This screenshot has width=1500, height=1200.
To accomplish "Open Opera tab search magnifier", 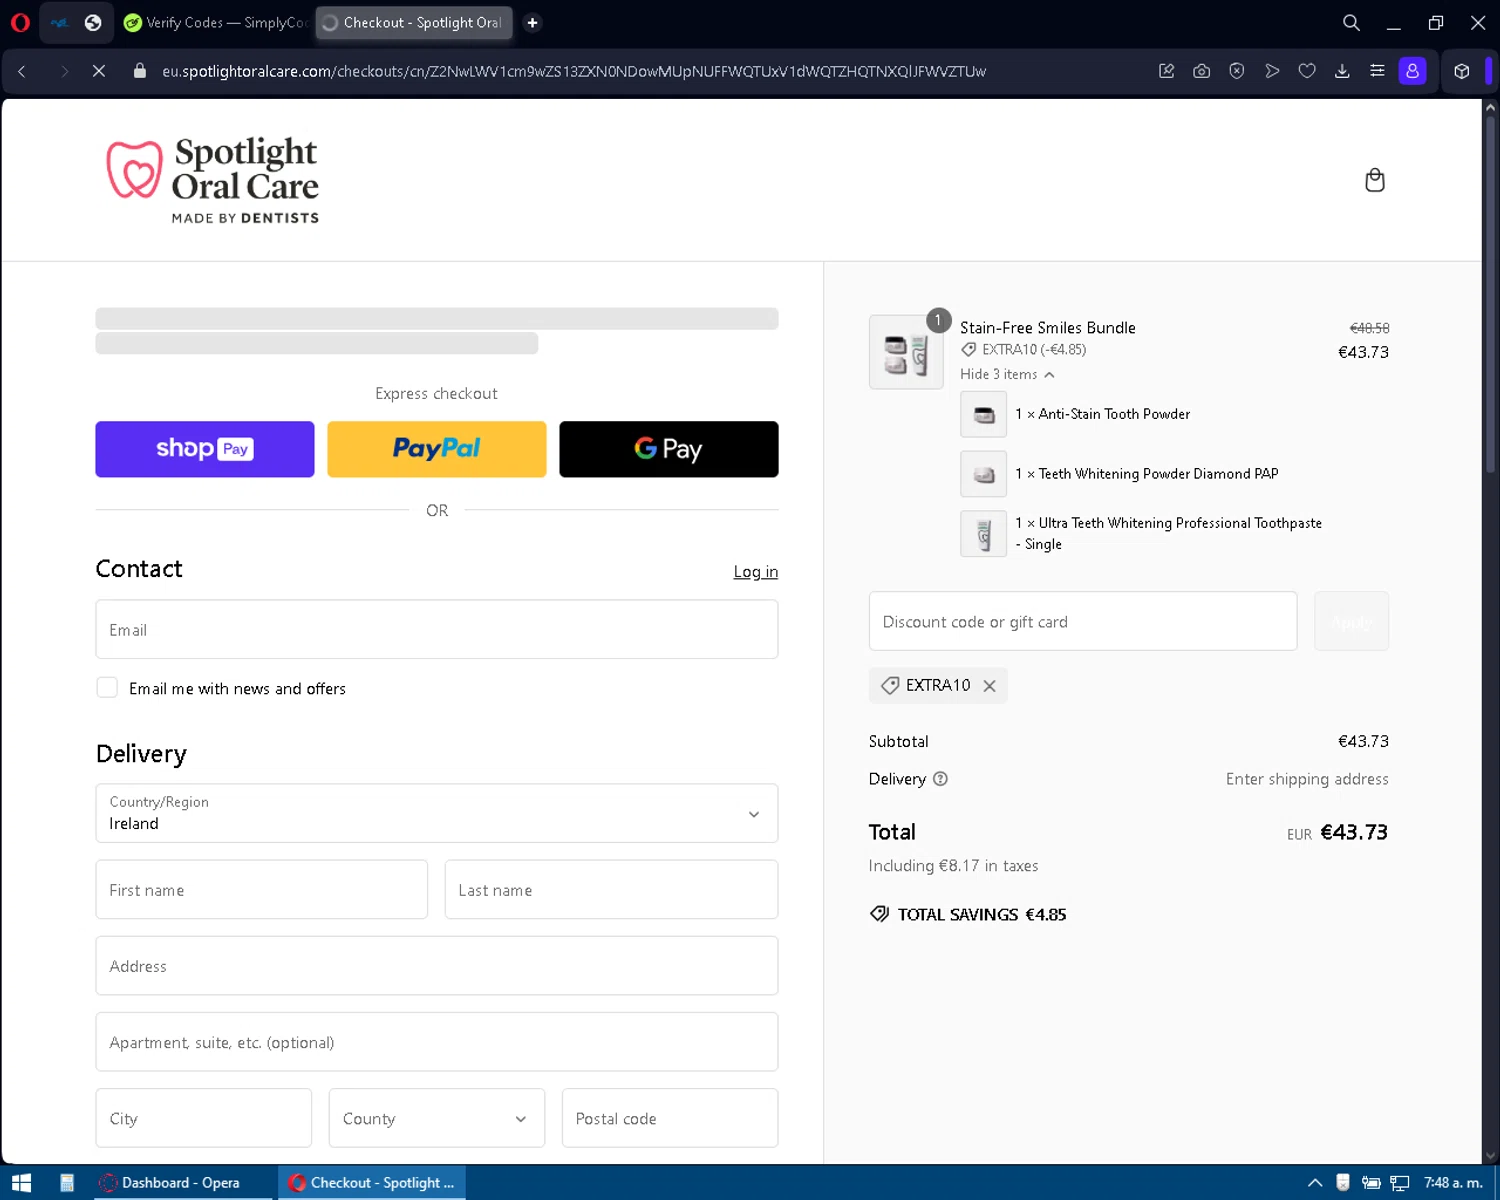I will tap(1351, 22).
